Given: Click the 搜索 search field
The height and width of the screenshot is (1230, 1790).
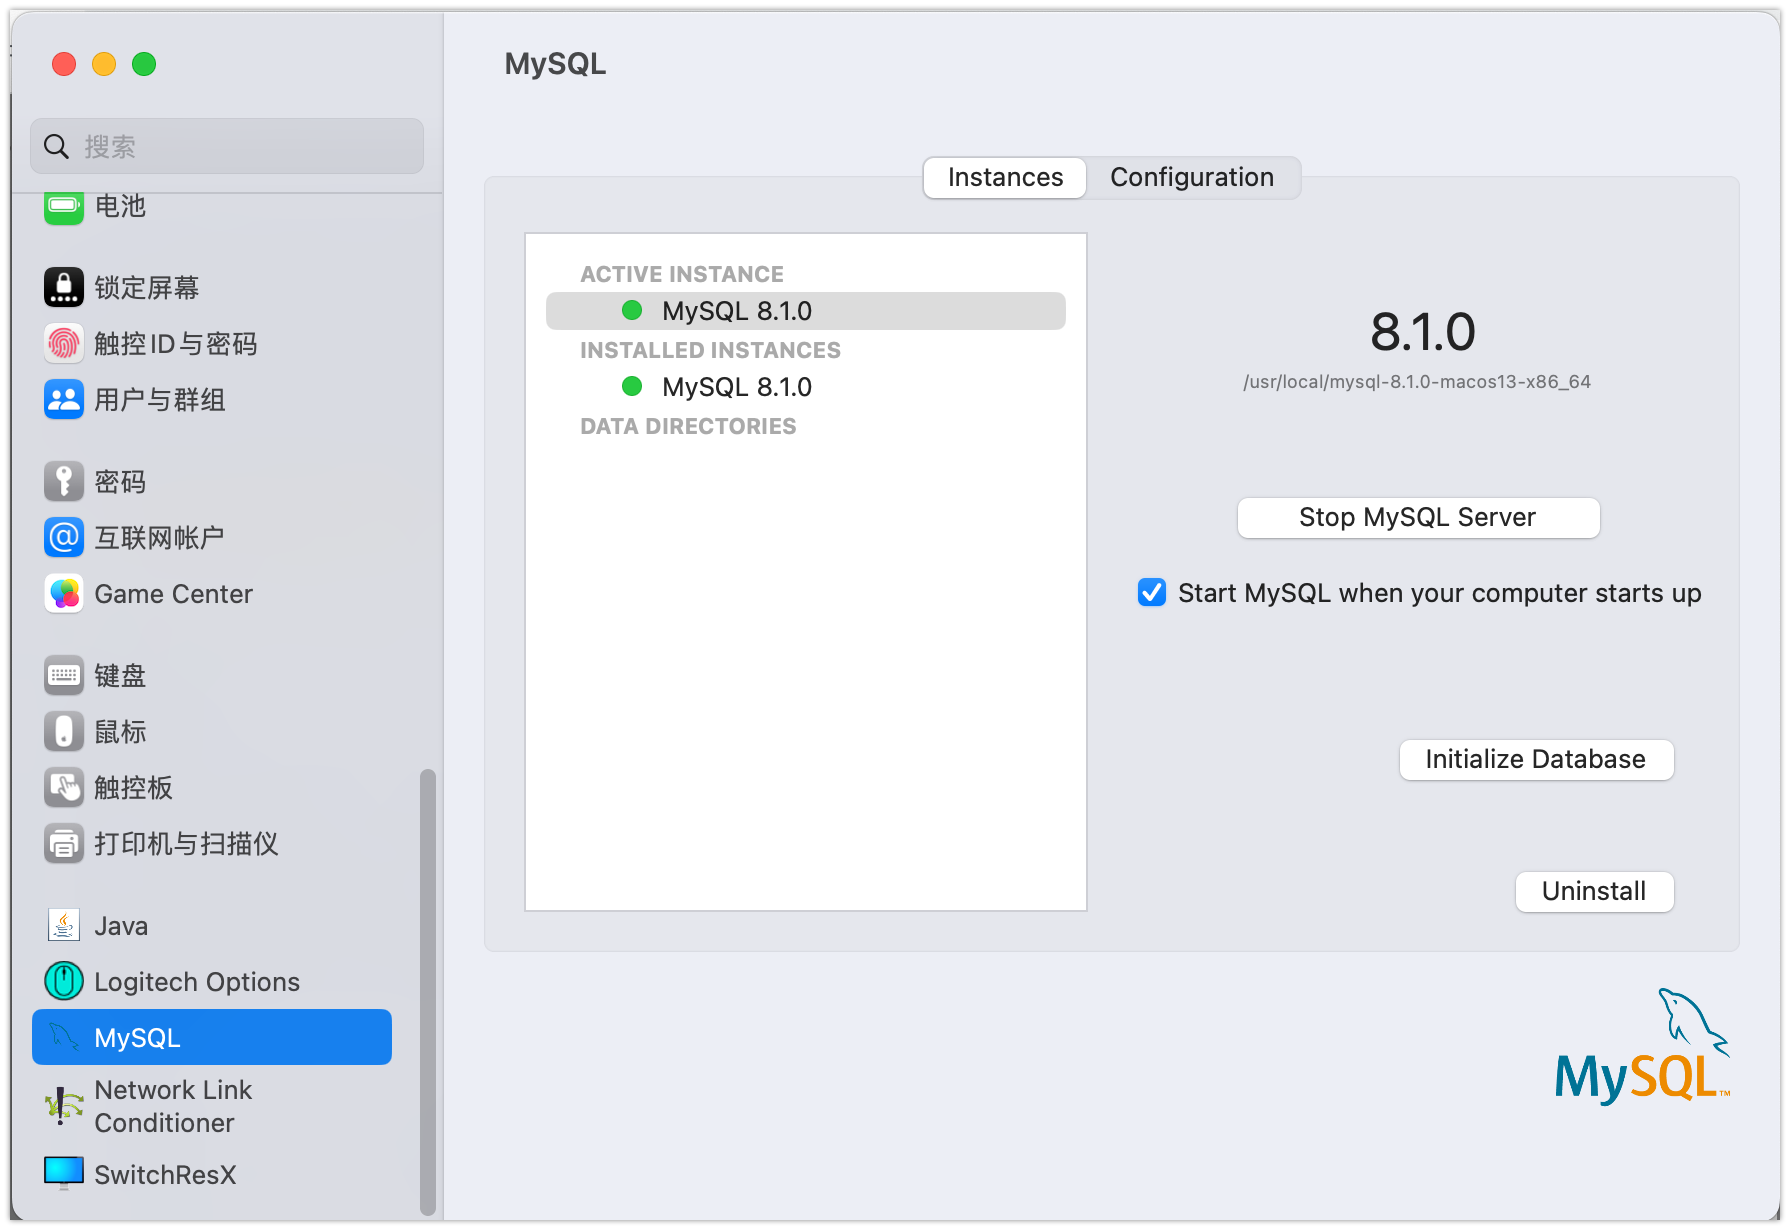Looking at the screenshot, I should click(x=240, y=147).
